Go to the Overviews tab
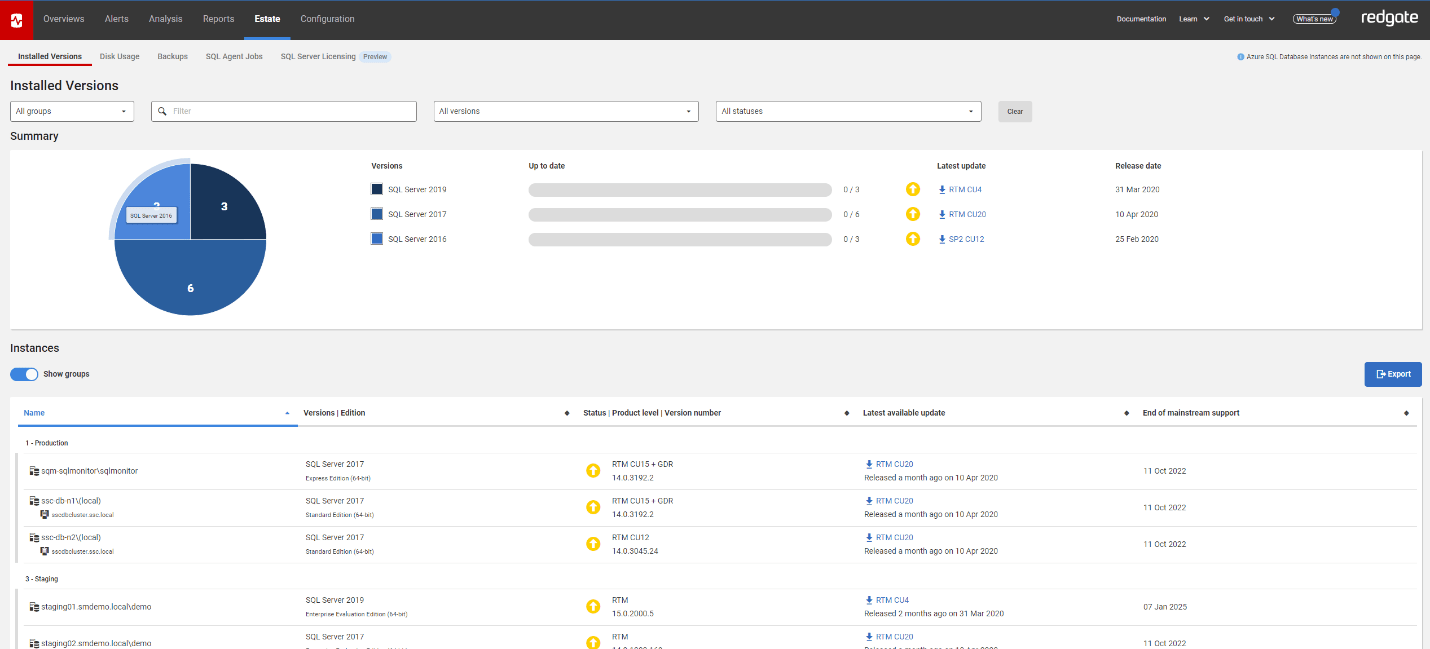This screenshot has width=1430, height=649. tap(64, 19)
